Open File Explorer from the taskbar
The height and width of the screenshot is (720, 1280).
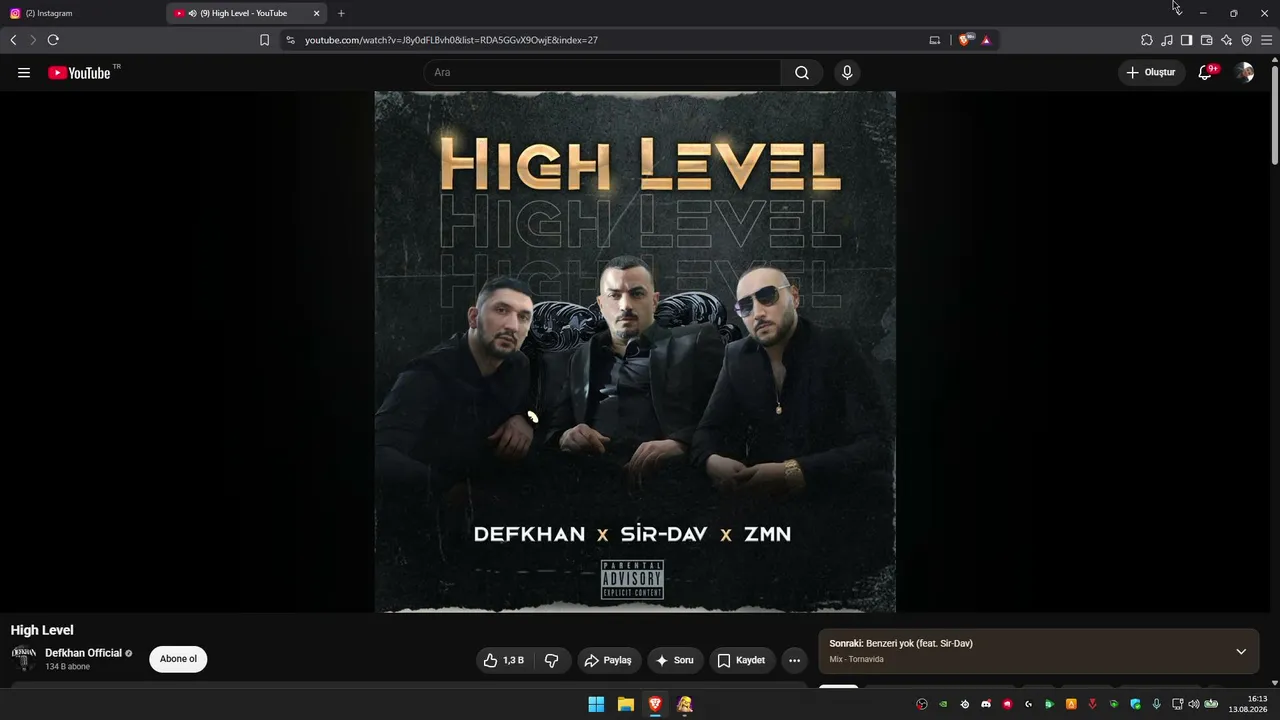click(x=626, y=704)
